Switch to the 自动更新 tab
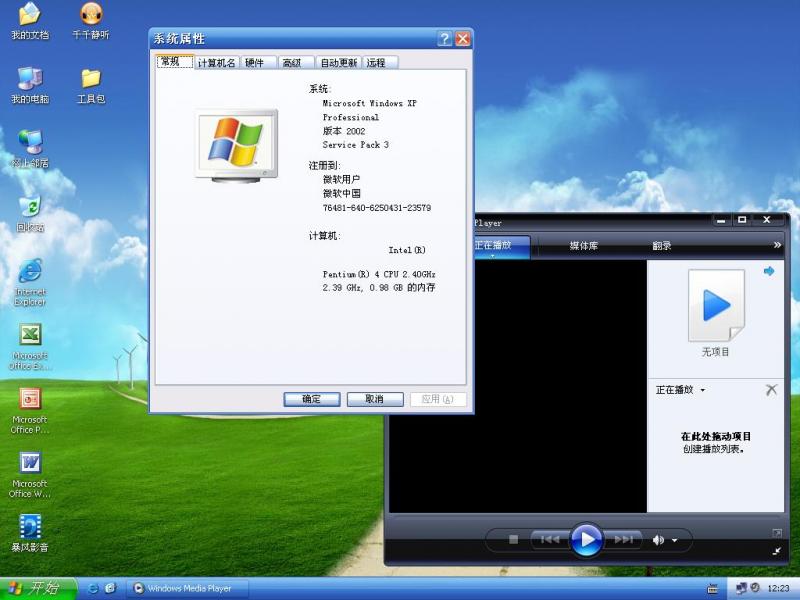Viewport: 800px width, 600px height. pyautogui.click(x=339, y=63)
